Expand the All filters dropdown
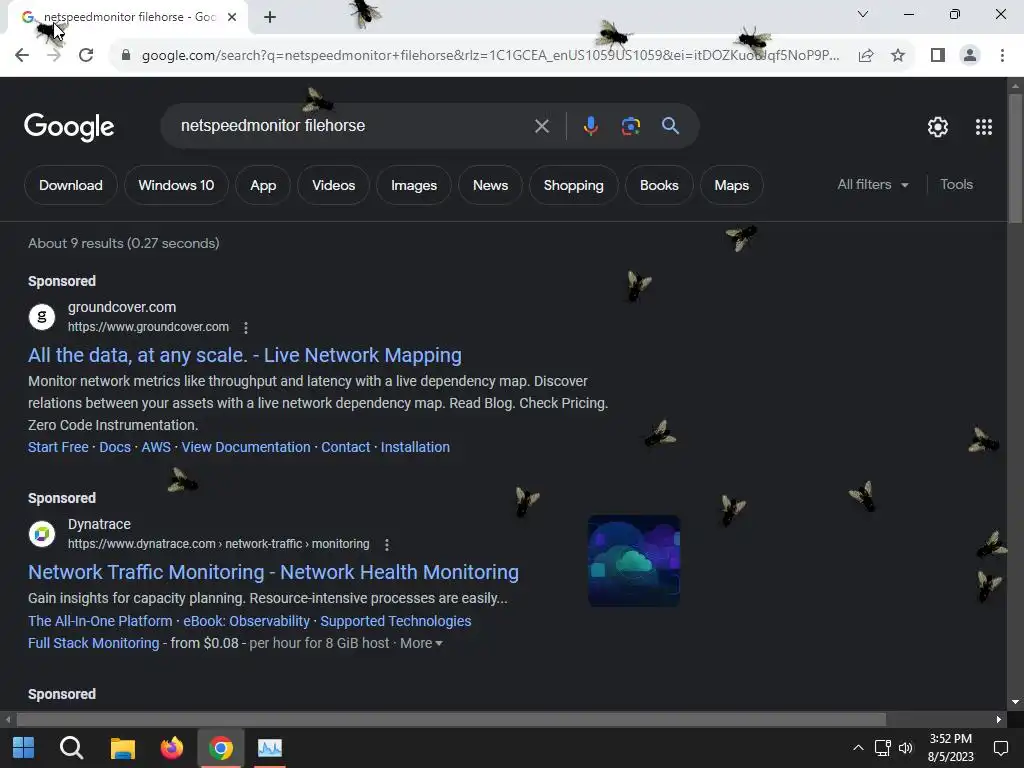Viewport: 1024px width, 768px height. pyautogui.click(x=873, y=185)
